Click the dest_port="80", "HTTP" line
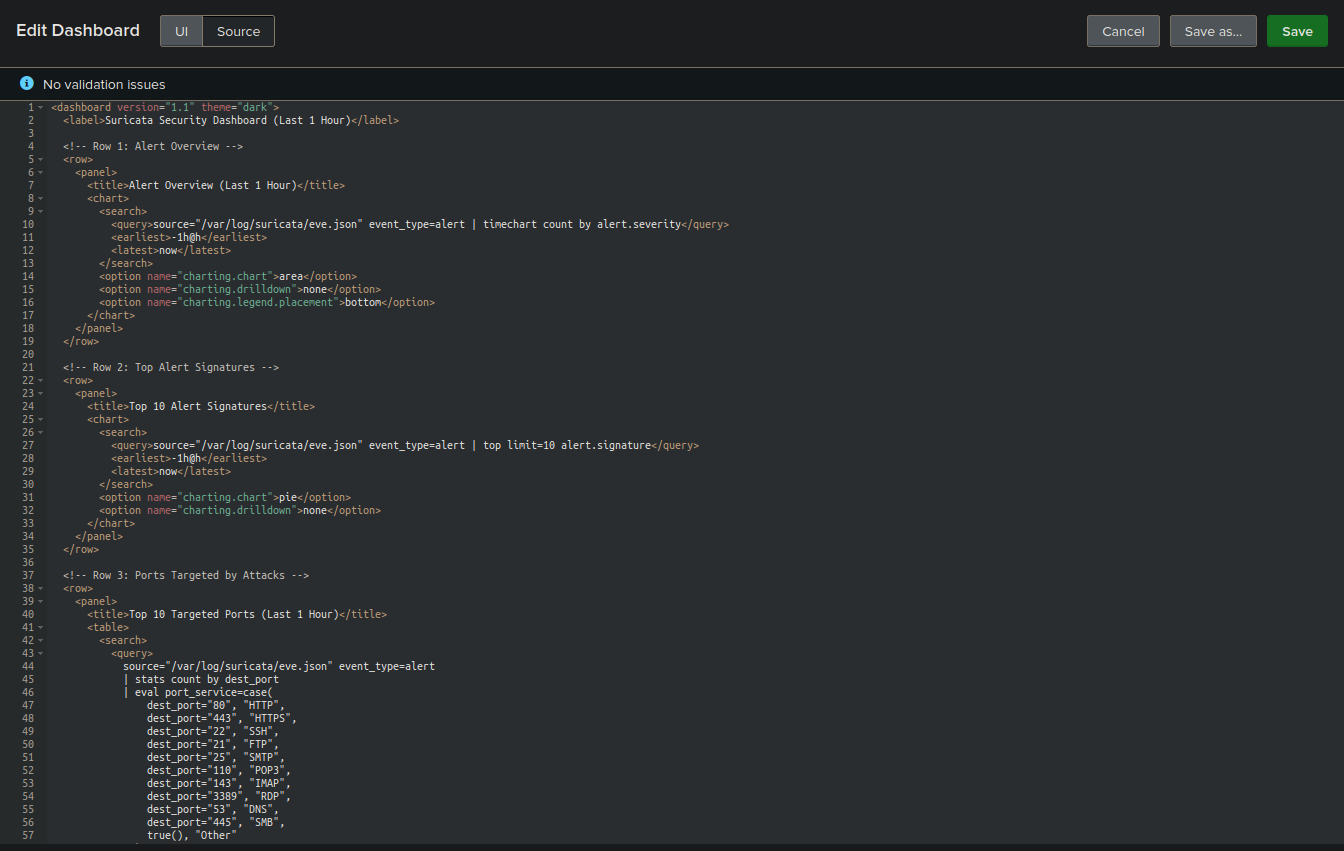Image resolution: width=1344 pixels, height=851 pixels. (216, 705)
